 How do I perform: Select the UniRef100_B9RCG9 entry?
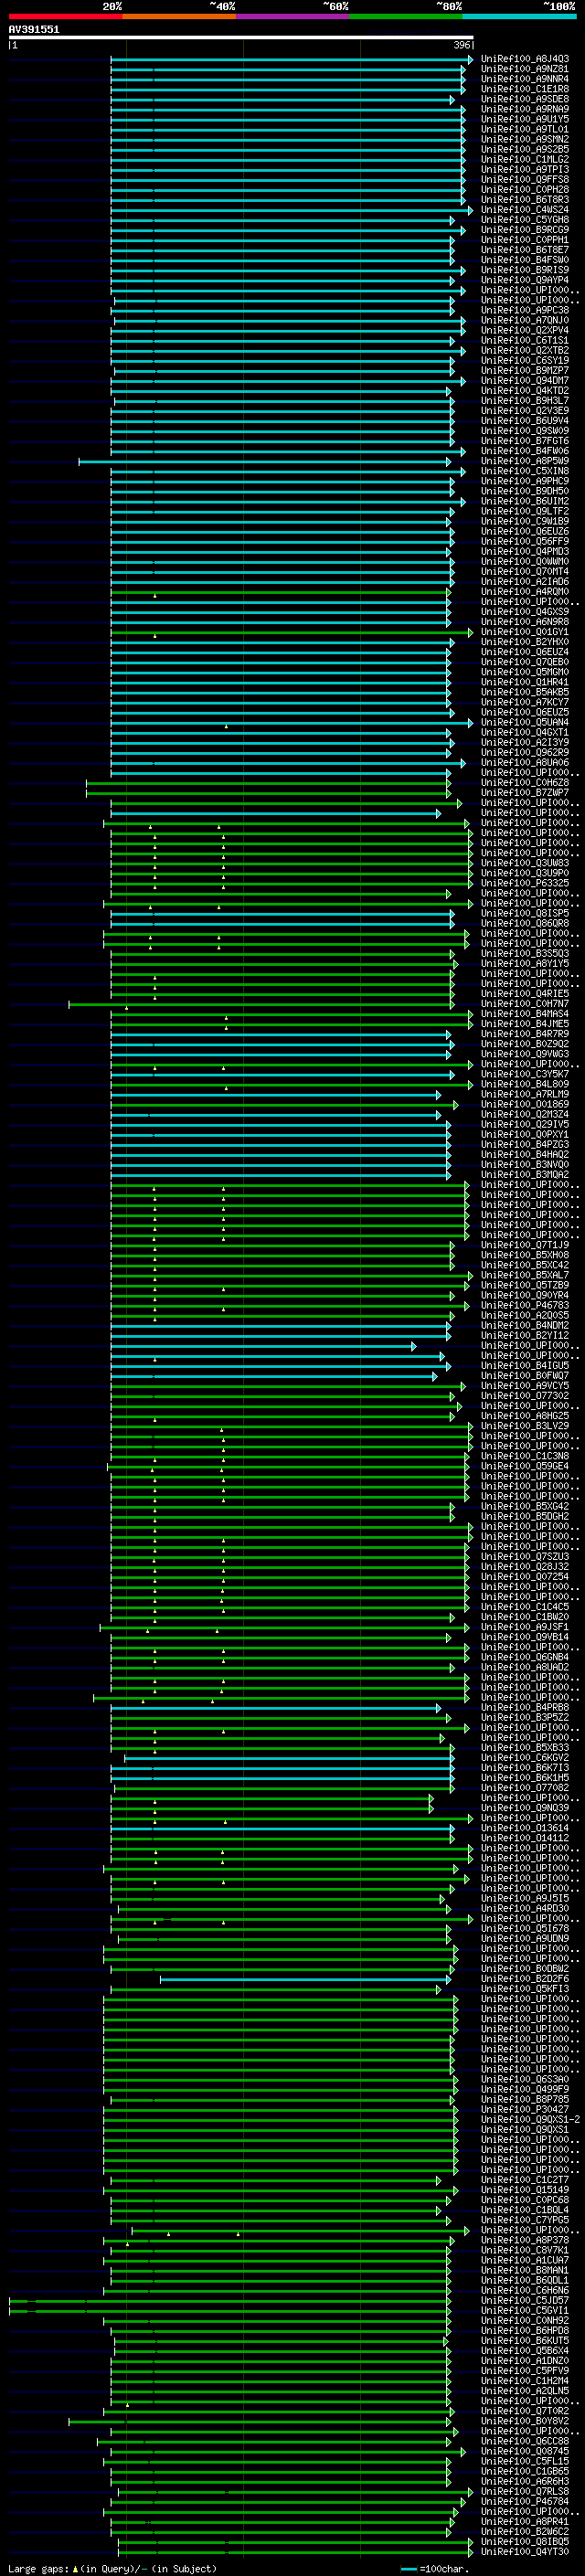click(x=525, y=230)
